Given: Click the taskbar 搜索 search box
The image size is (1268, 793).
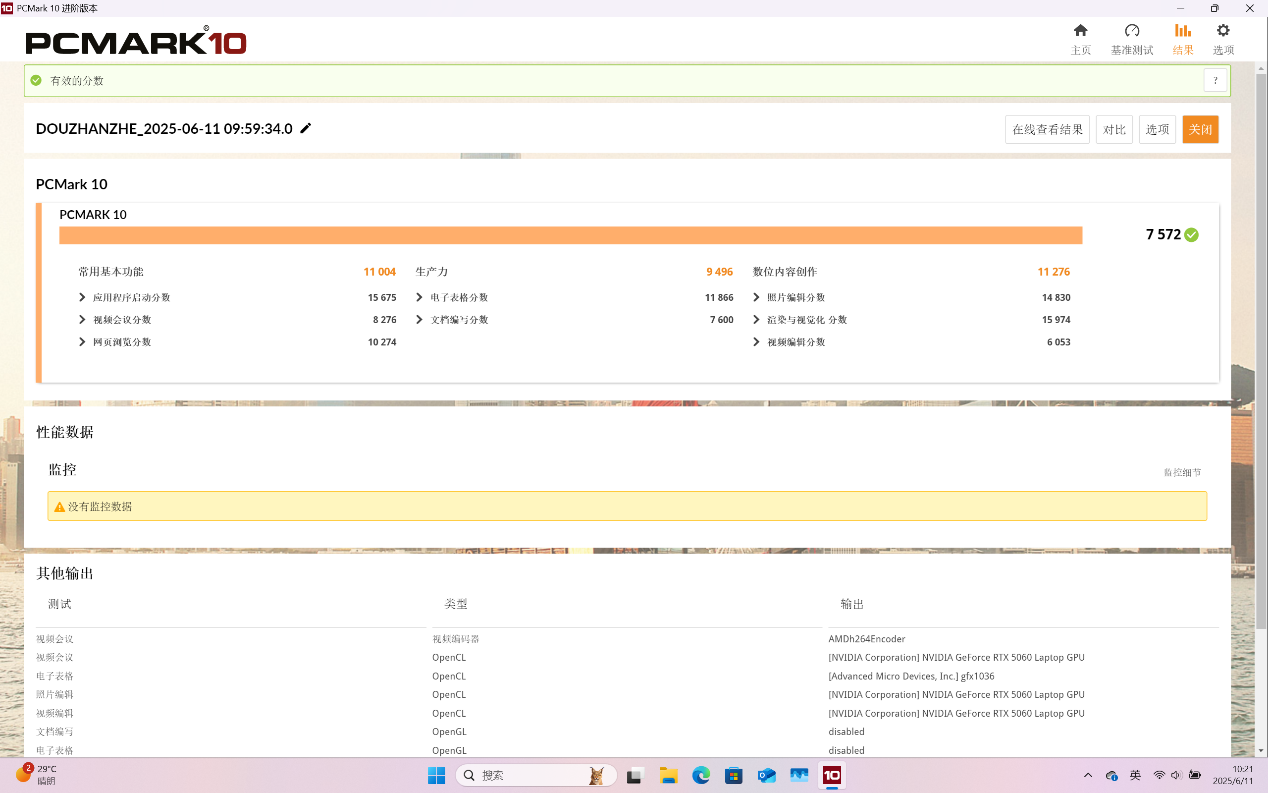Looking at the screenshot, I should (x=534, y=775).
